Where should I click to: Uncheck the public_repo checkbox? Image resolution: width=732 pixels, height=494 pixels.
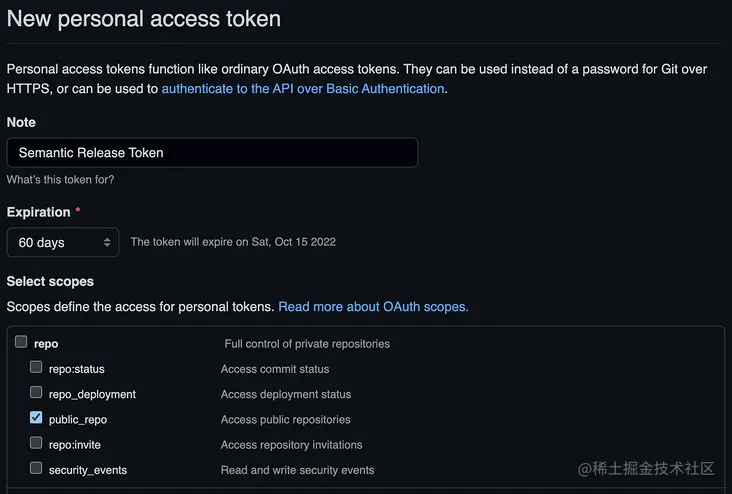tap(36, 418)
